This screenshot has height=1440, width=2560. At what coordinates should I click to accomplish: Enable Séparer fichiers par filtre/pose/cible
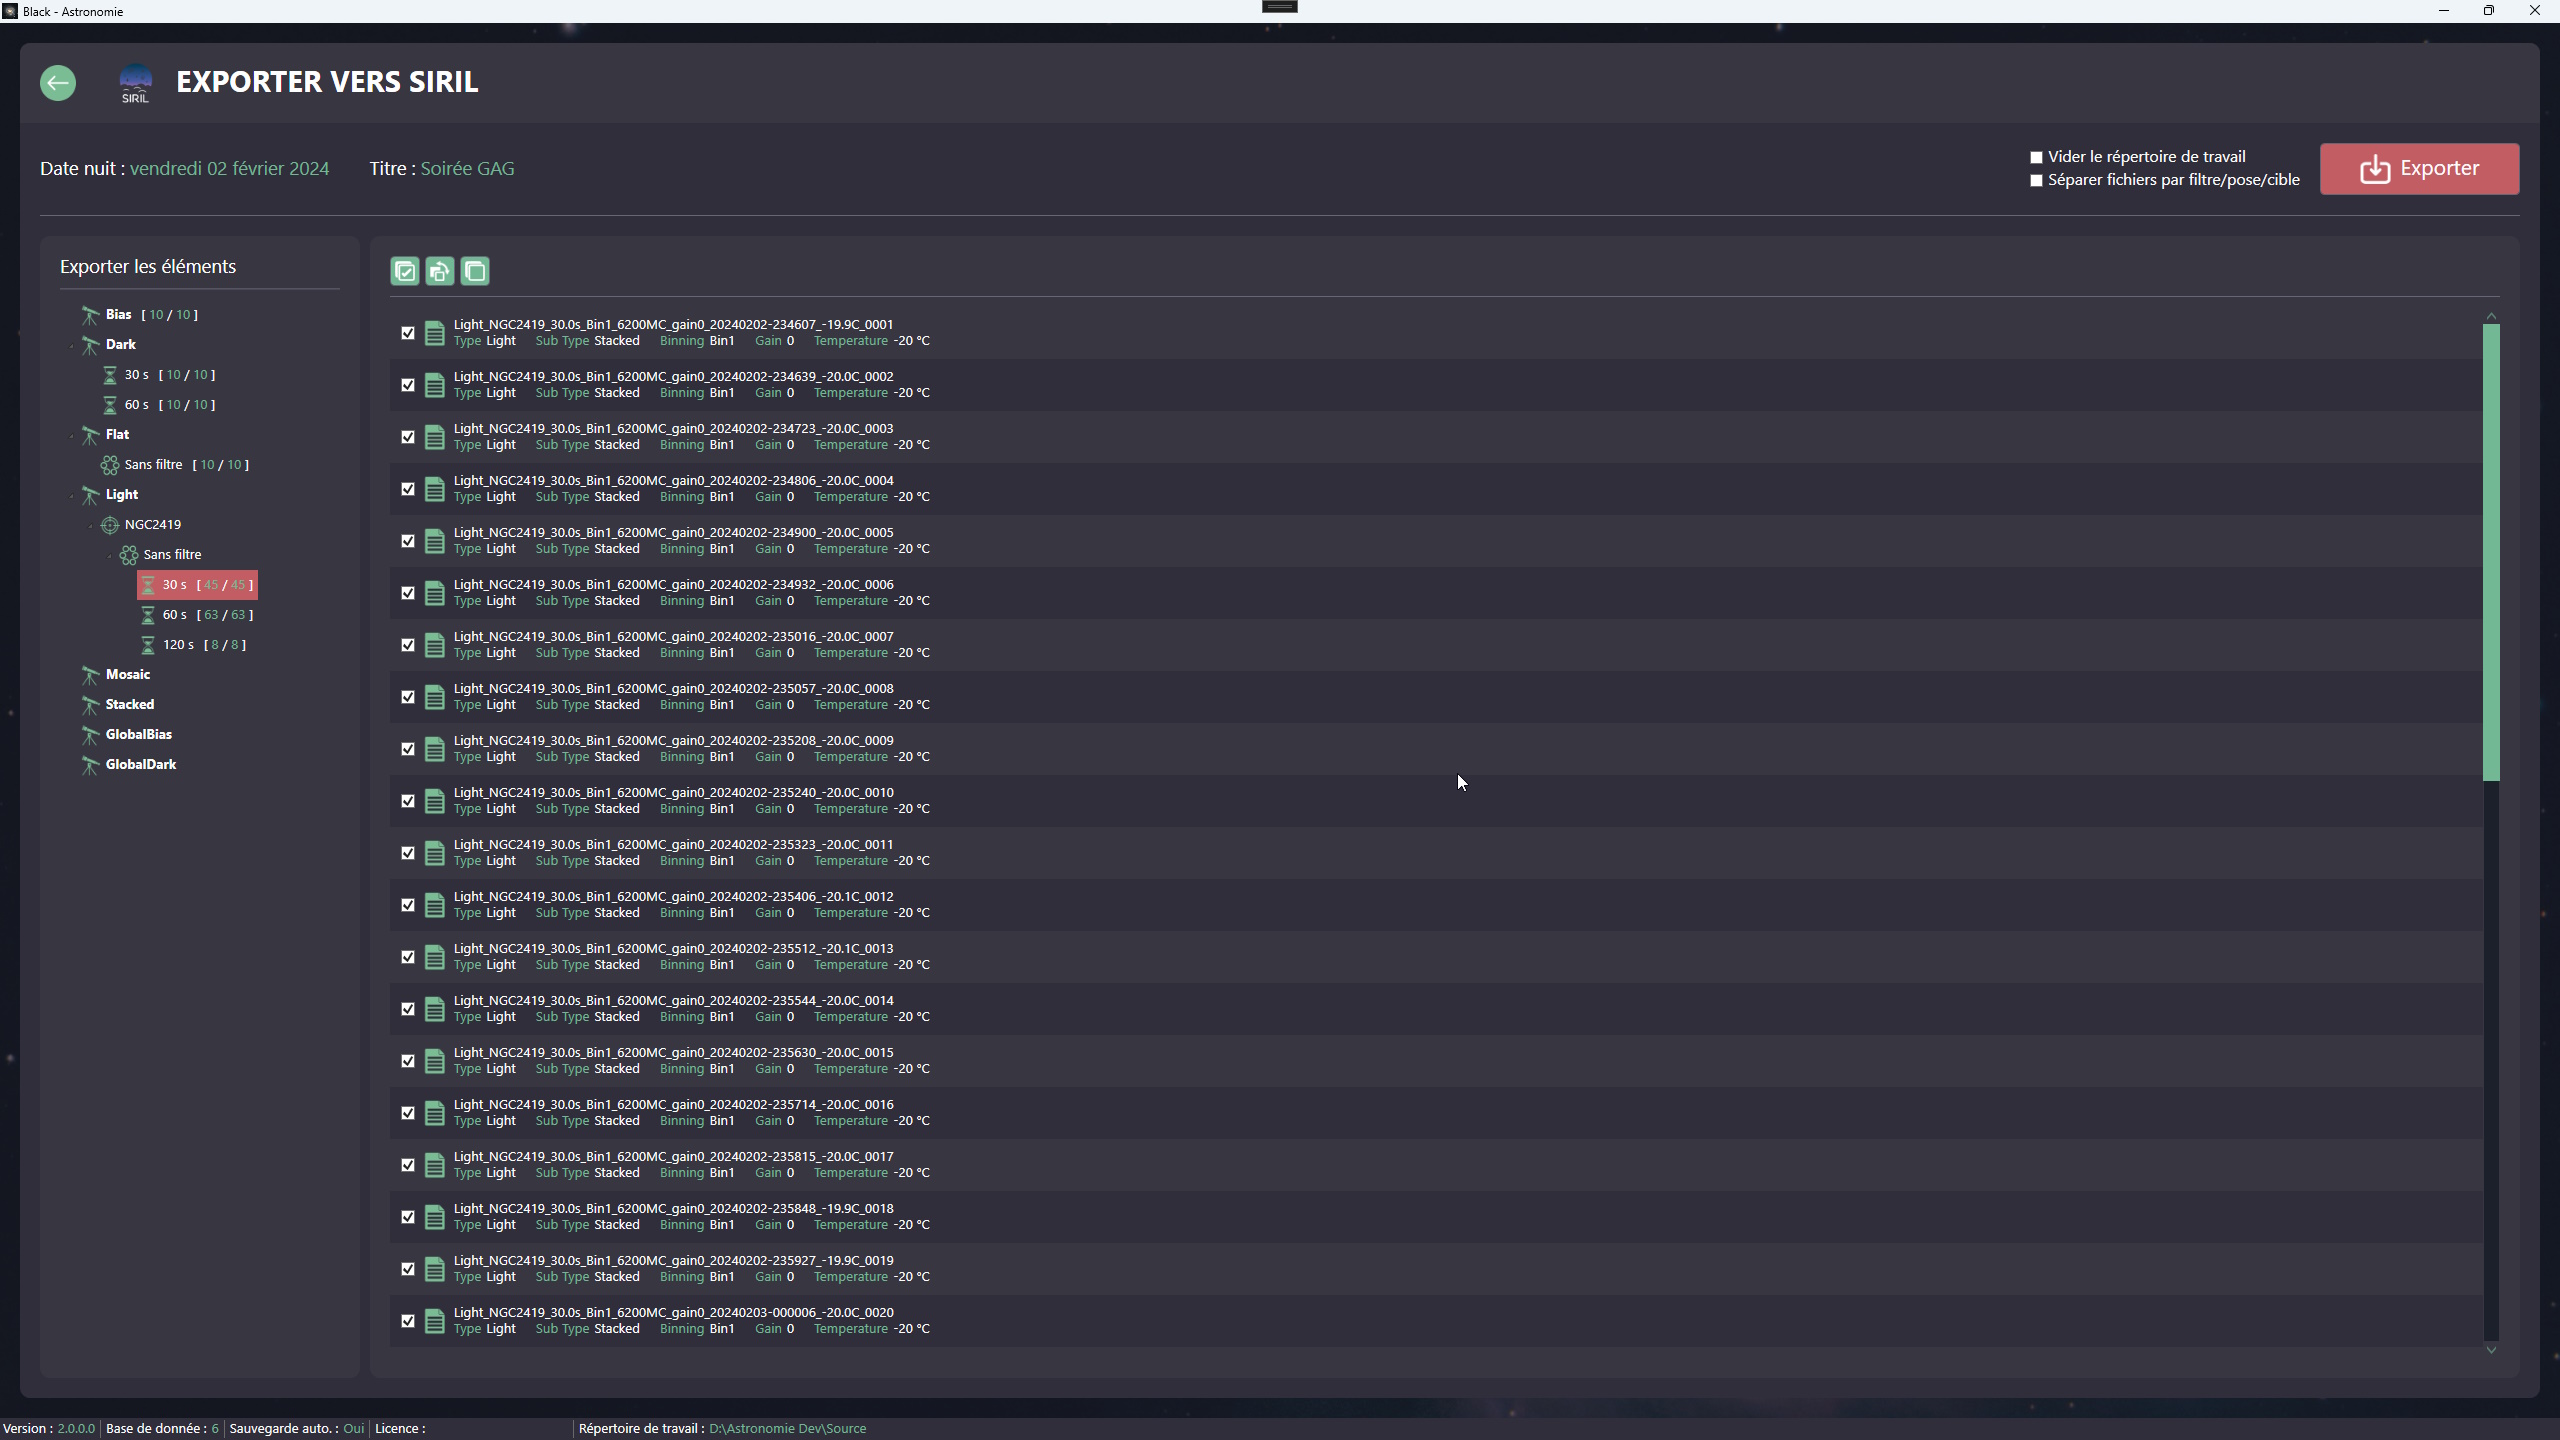pyautogui.click(x=2036, y=181)
